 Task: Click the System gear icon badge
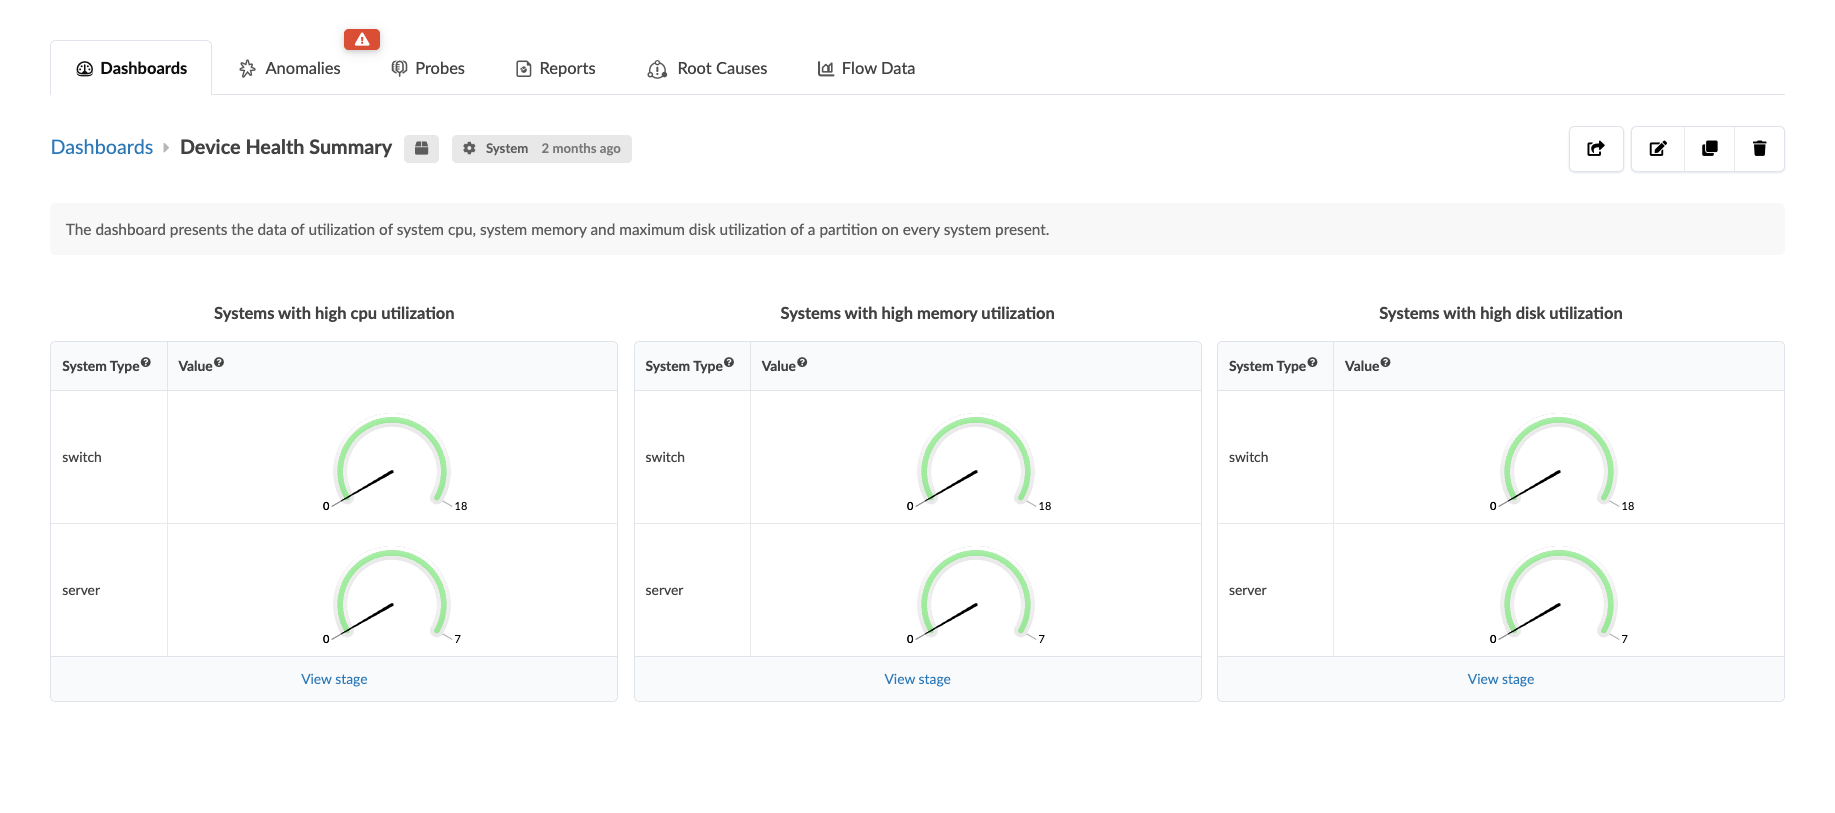(469, 148)
